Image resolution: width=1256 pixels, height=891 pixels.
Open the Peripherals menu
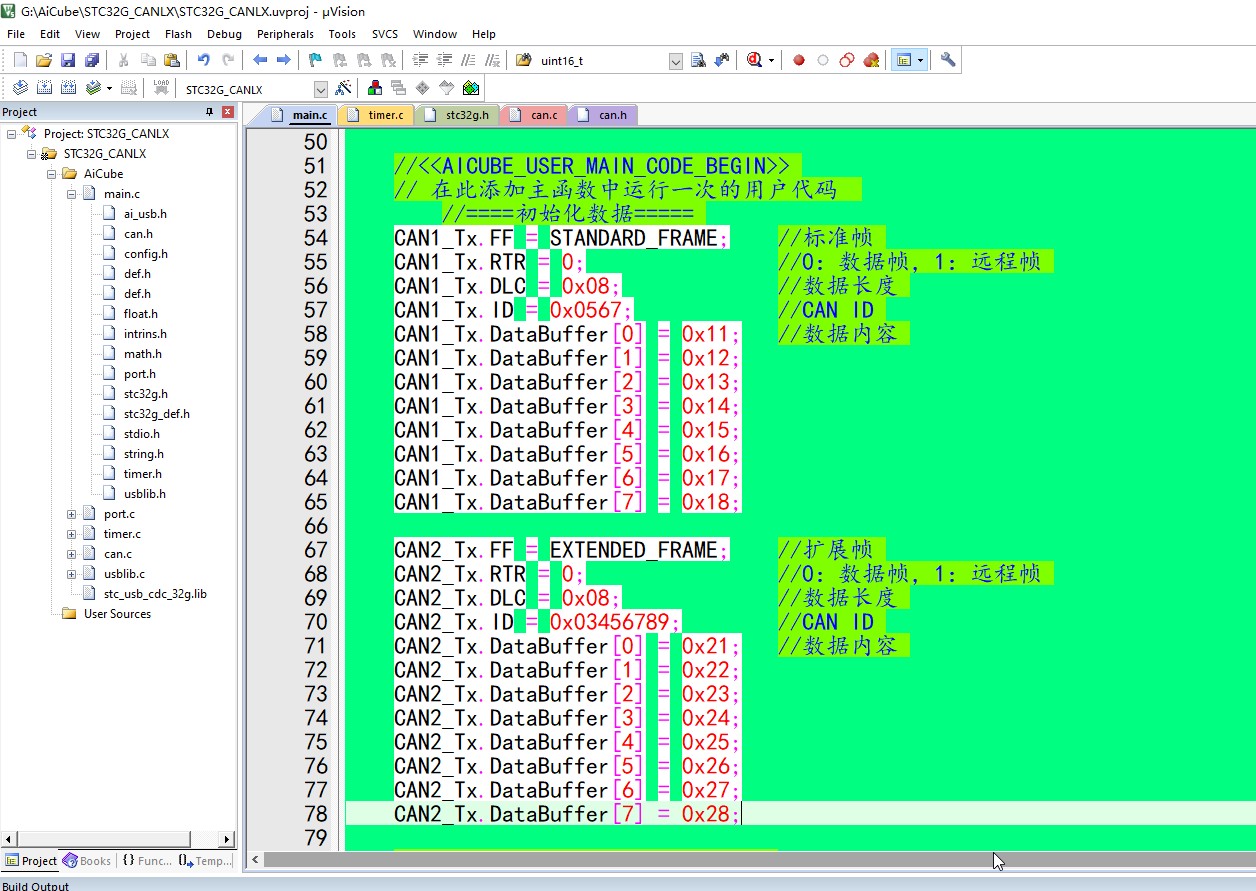pos(285,34)
